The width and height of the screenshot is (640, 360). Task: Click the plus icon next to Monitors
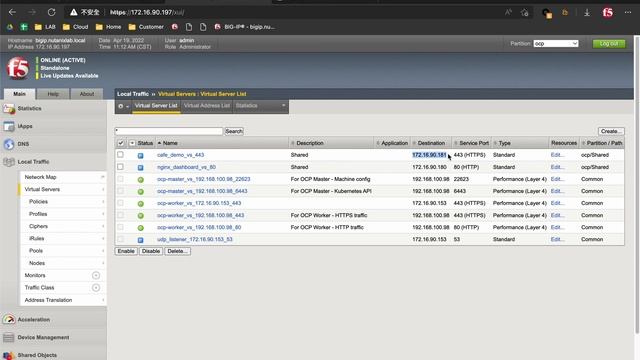point(96,276)
